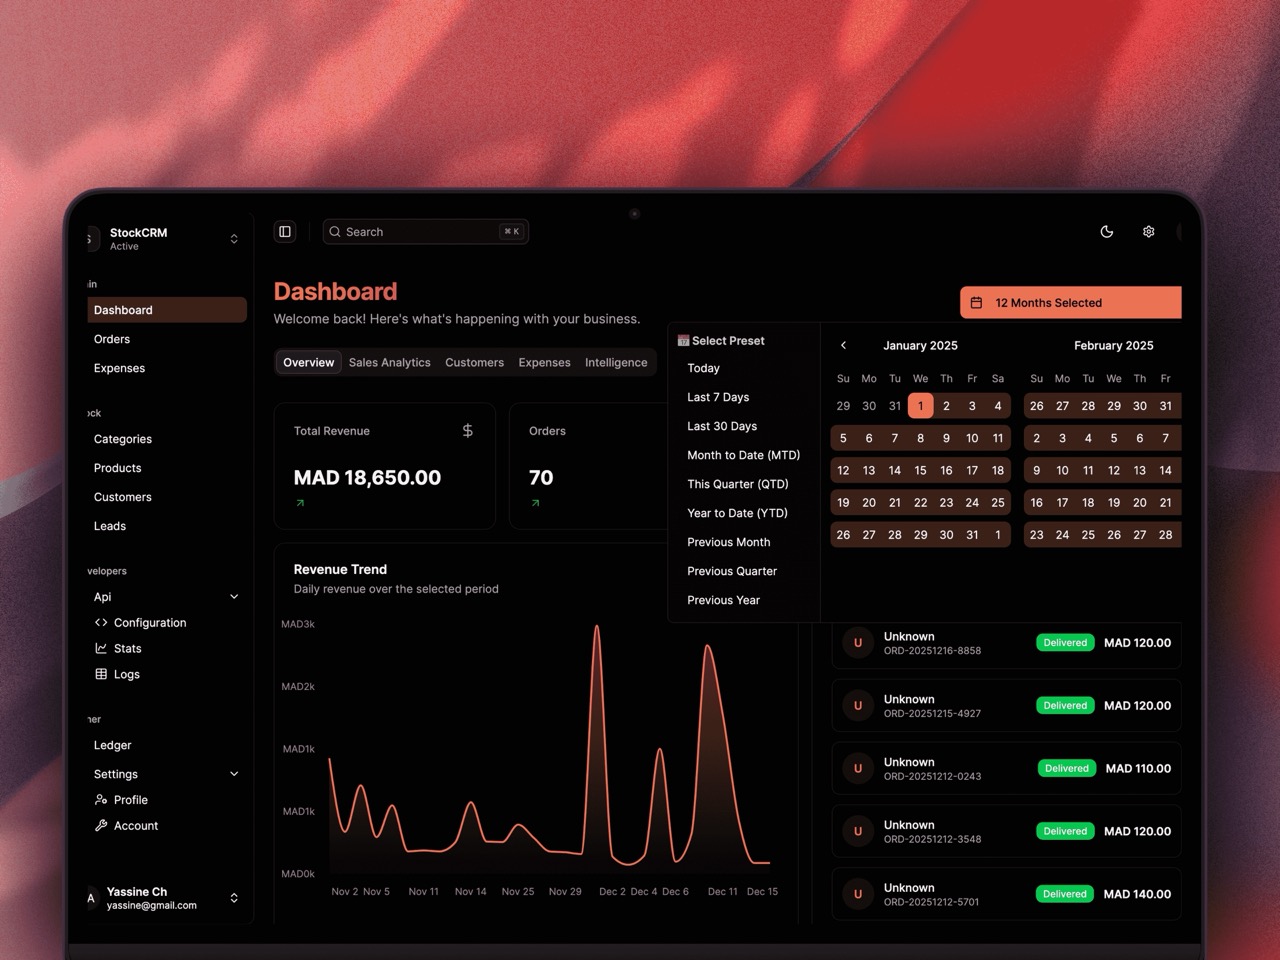The height and width of the screenshot is (960, 1280).
Task: Click the Profile user icon
Action: (101, 800)
